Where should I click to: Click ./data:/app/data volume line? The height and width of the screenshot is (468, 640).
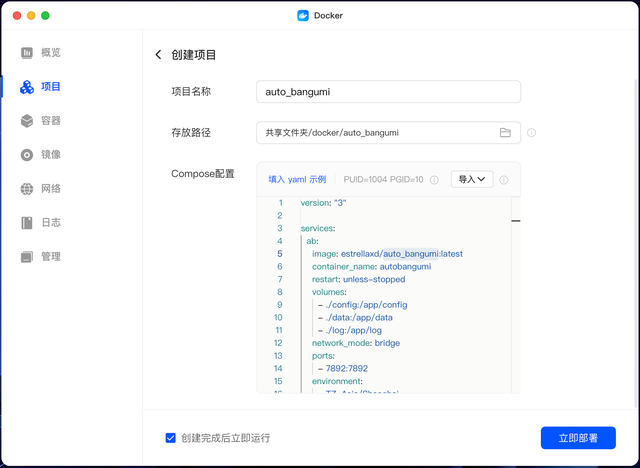click(356, 317)
